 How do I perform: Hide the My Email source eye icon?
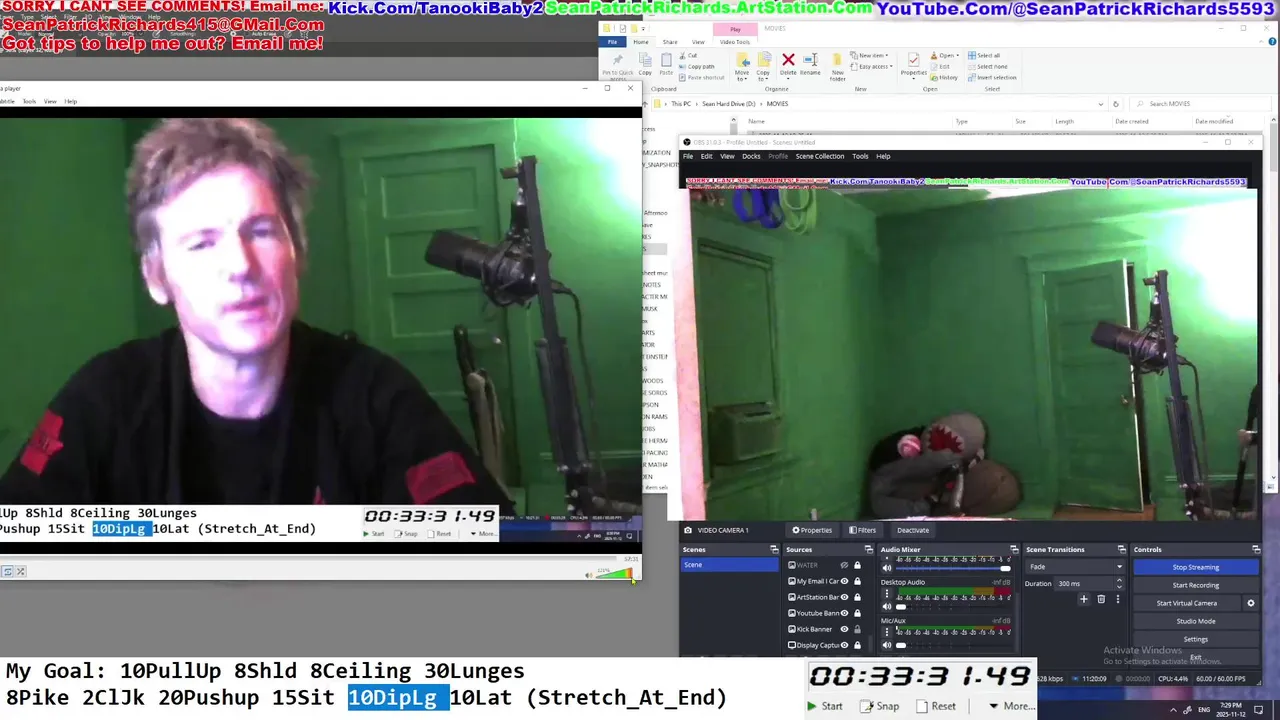click(845, 581)
